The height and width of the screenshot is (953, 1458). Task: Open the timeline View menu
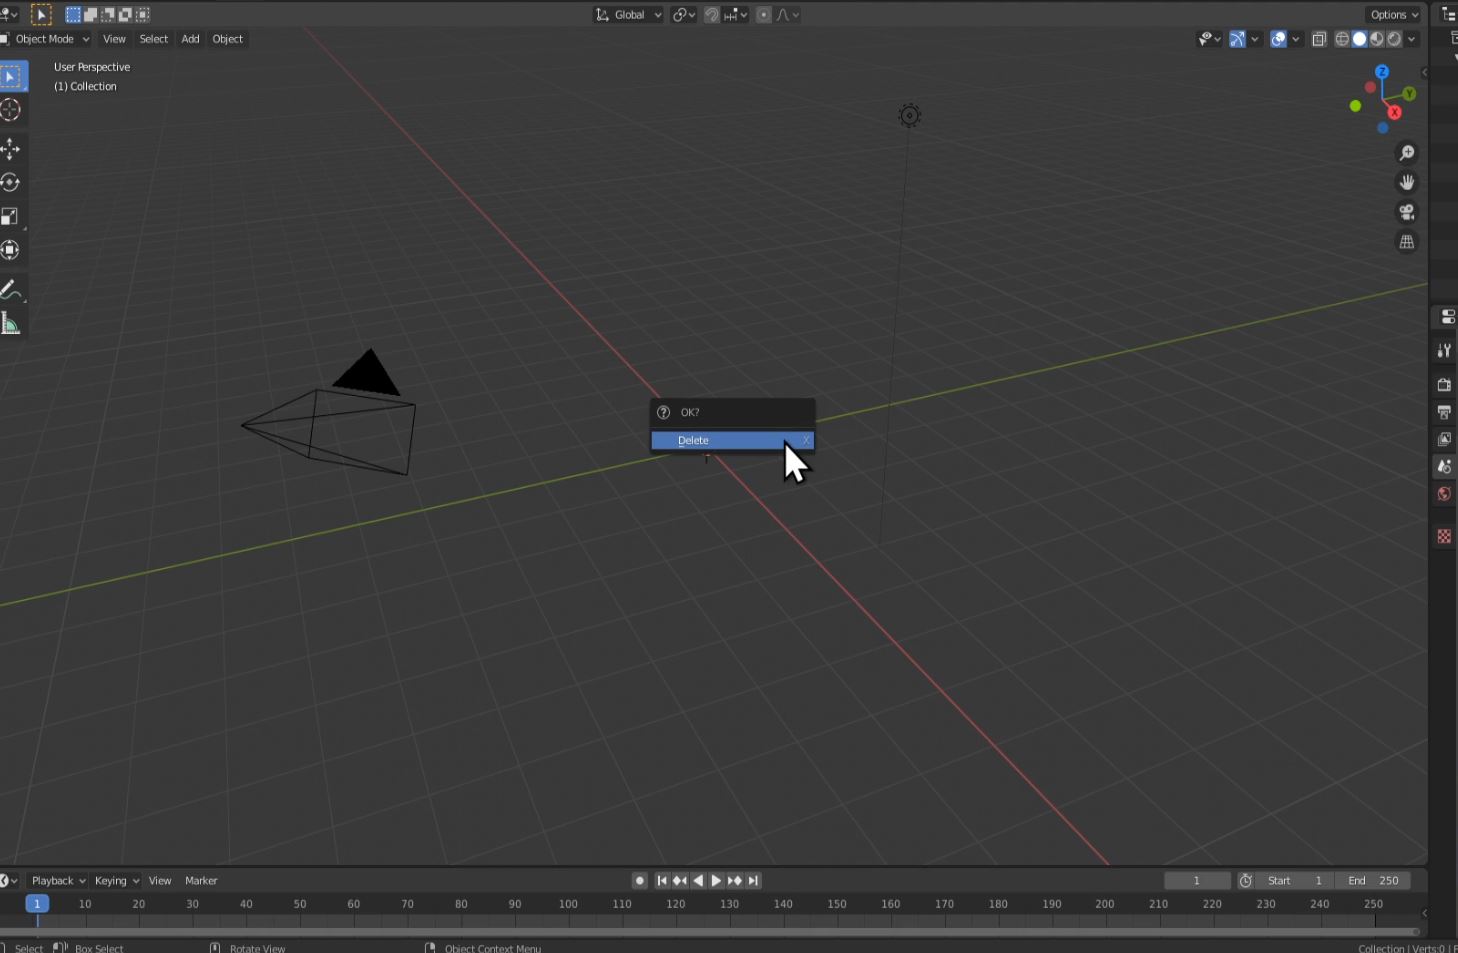point(160,881)
